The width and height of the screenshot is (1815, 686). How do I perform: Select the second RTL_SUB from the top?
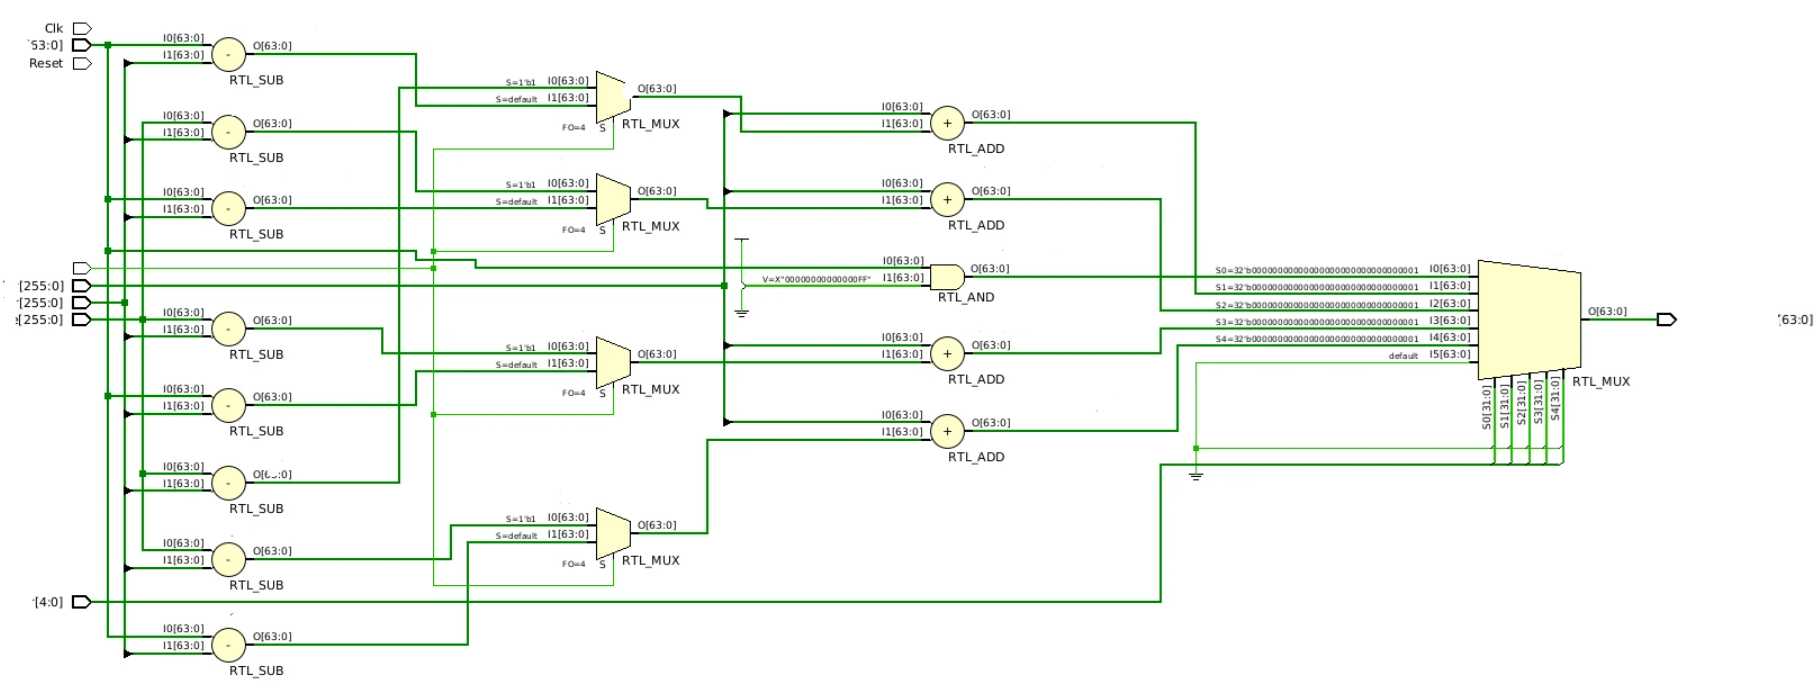pos(228,132)
